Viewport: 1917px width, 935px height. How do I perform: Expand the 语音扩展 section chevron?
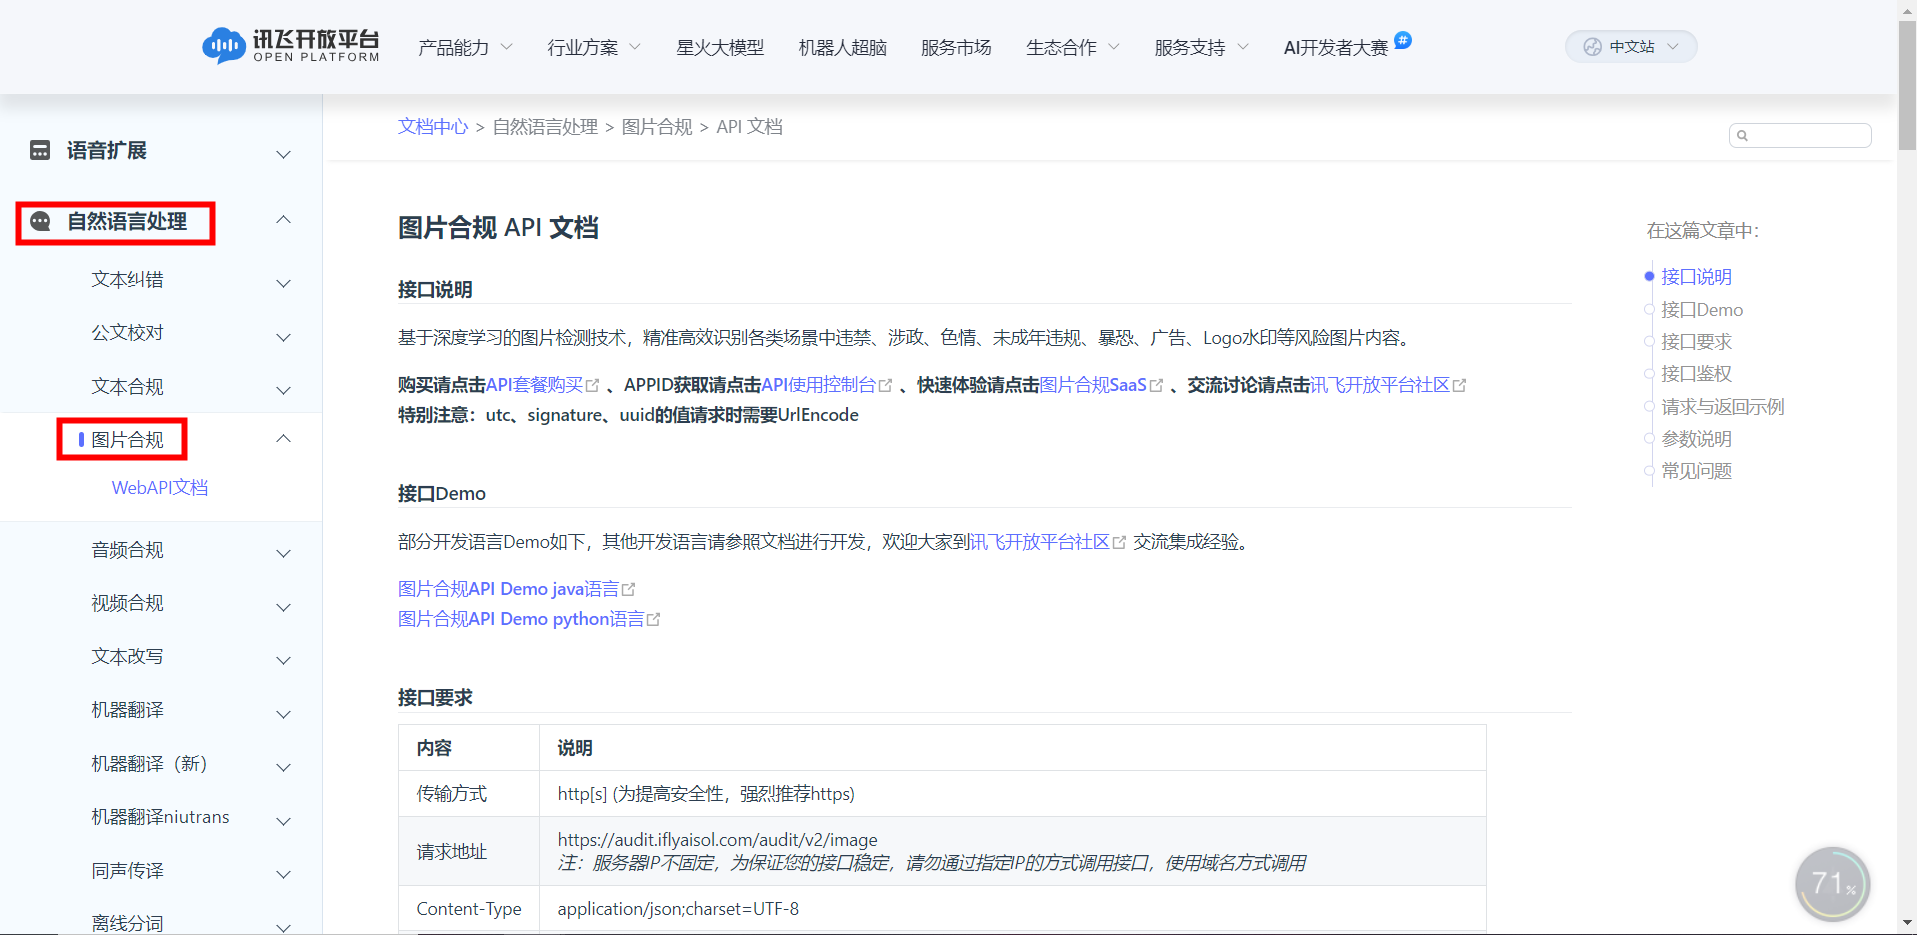(284, 154)
